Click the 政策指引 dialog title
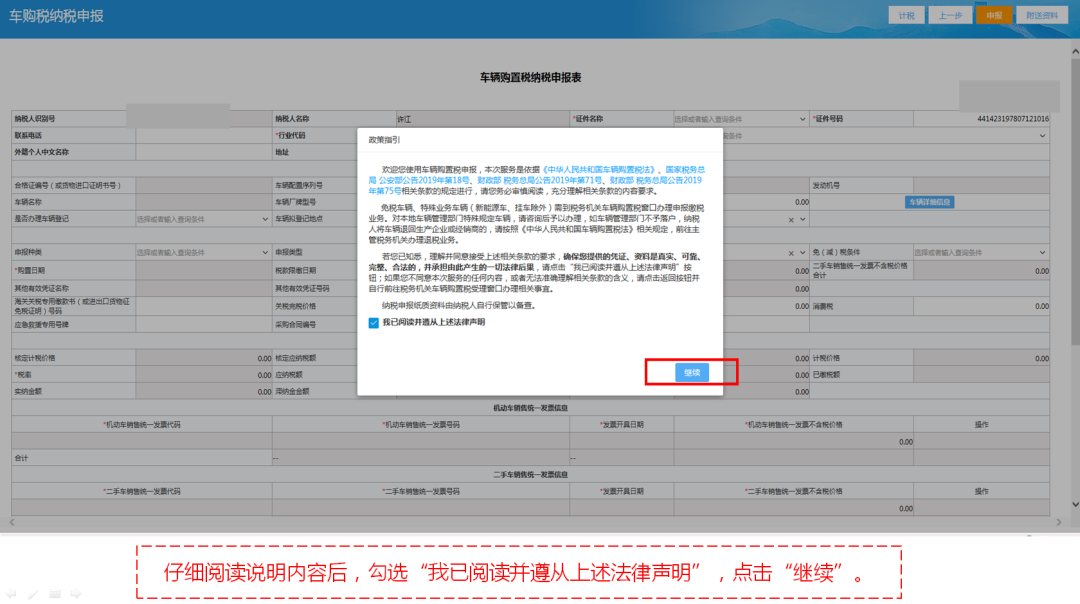The width and height of the screenshot is (1080, 604). coord(384,140)
